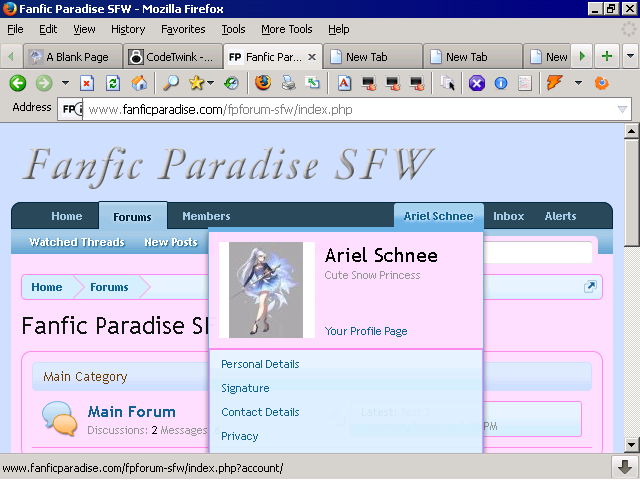The height and width of the screenshot is (480, 640).
Task: Click the Home forum navigation tab
Action: tap(67, 216)
